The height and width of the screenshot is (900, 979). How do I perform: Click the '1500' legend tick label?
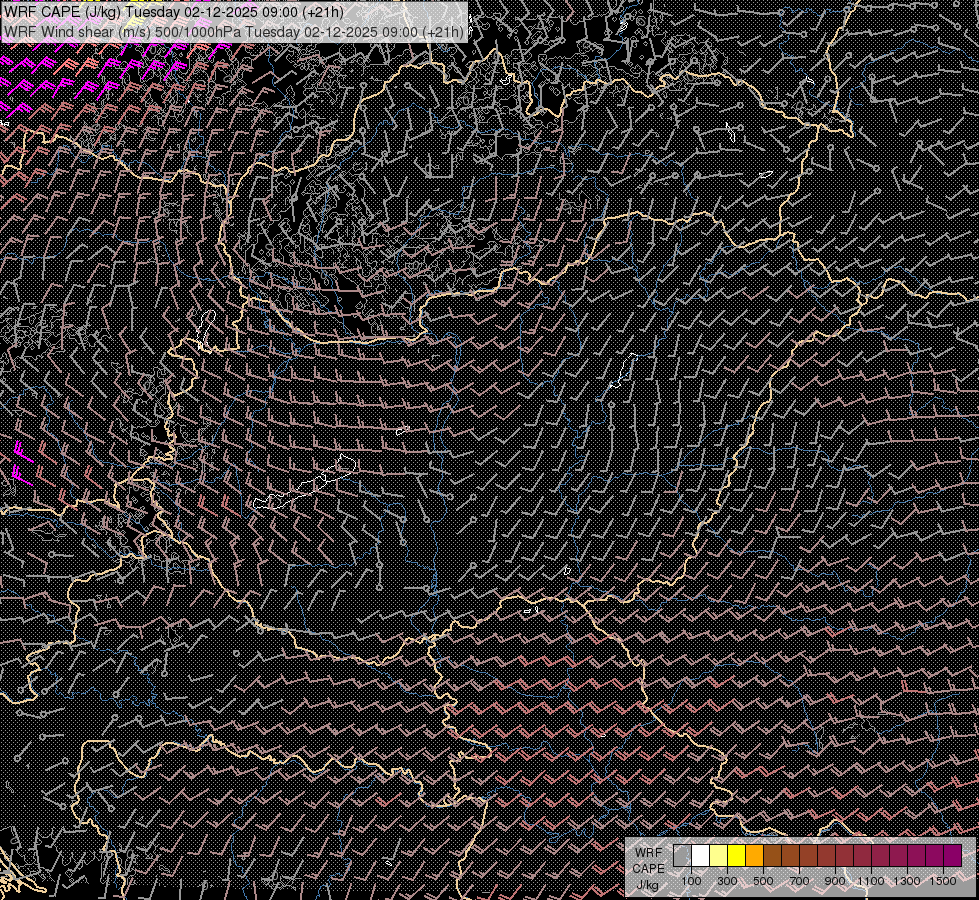coord(943,881)
